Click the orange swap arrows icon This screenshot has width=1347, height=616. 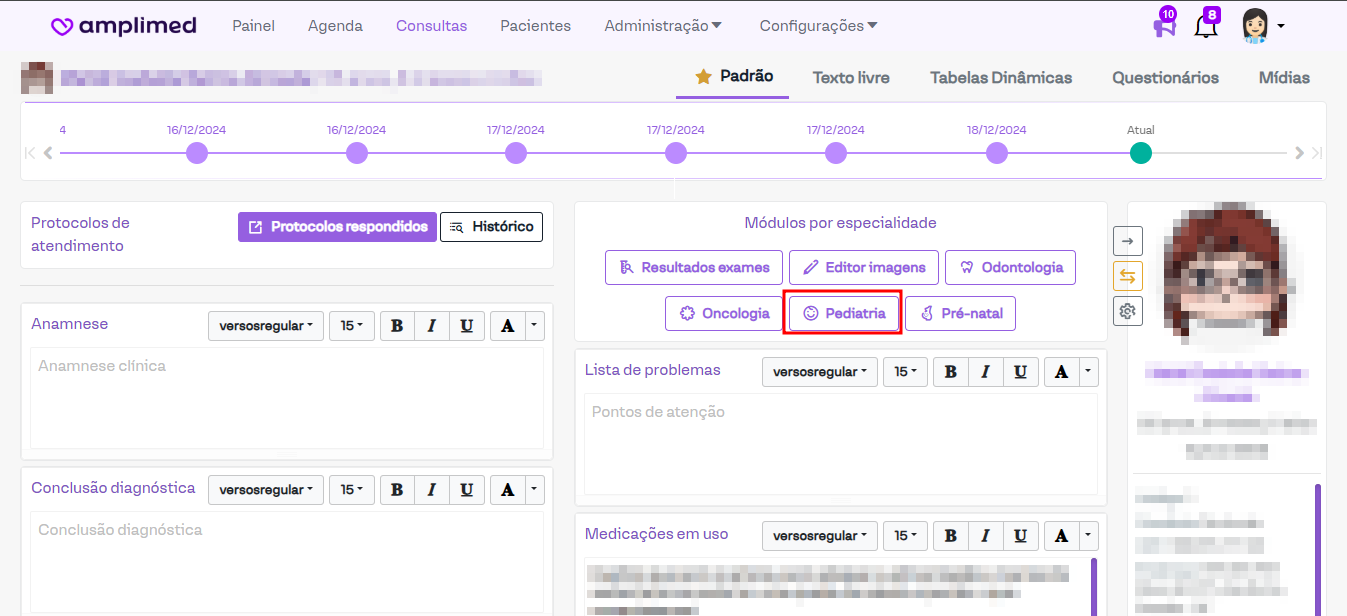click(1128, 276)
